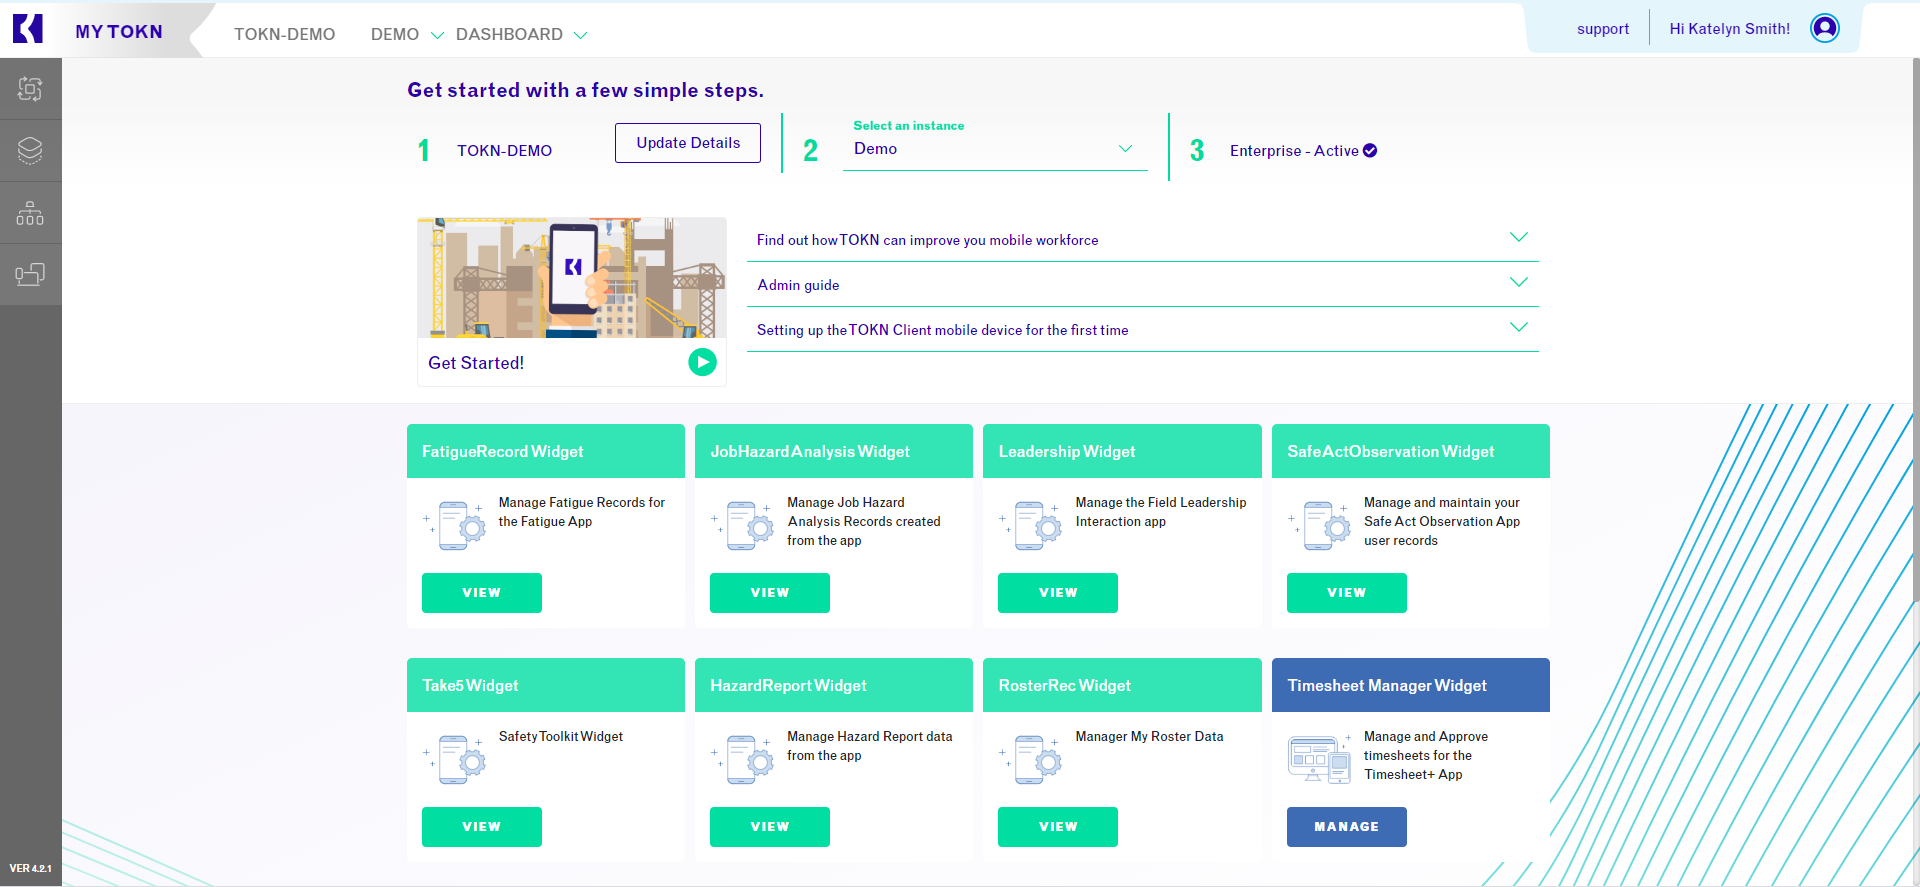Open the DEMO menu in header
Screen dimensions: 1920x887
click(x=406, y=35)
